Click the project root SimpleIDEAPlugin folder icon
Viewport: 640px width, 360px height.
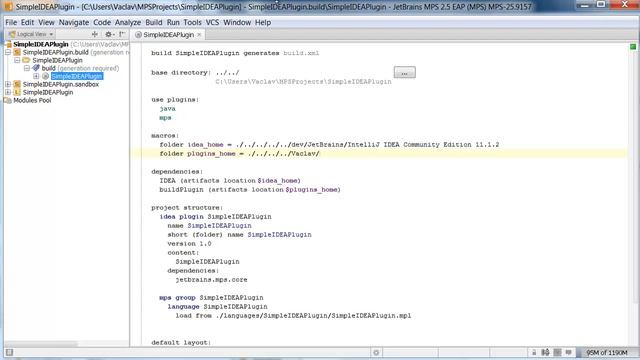(9, 44)
